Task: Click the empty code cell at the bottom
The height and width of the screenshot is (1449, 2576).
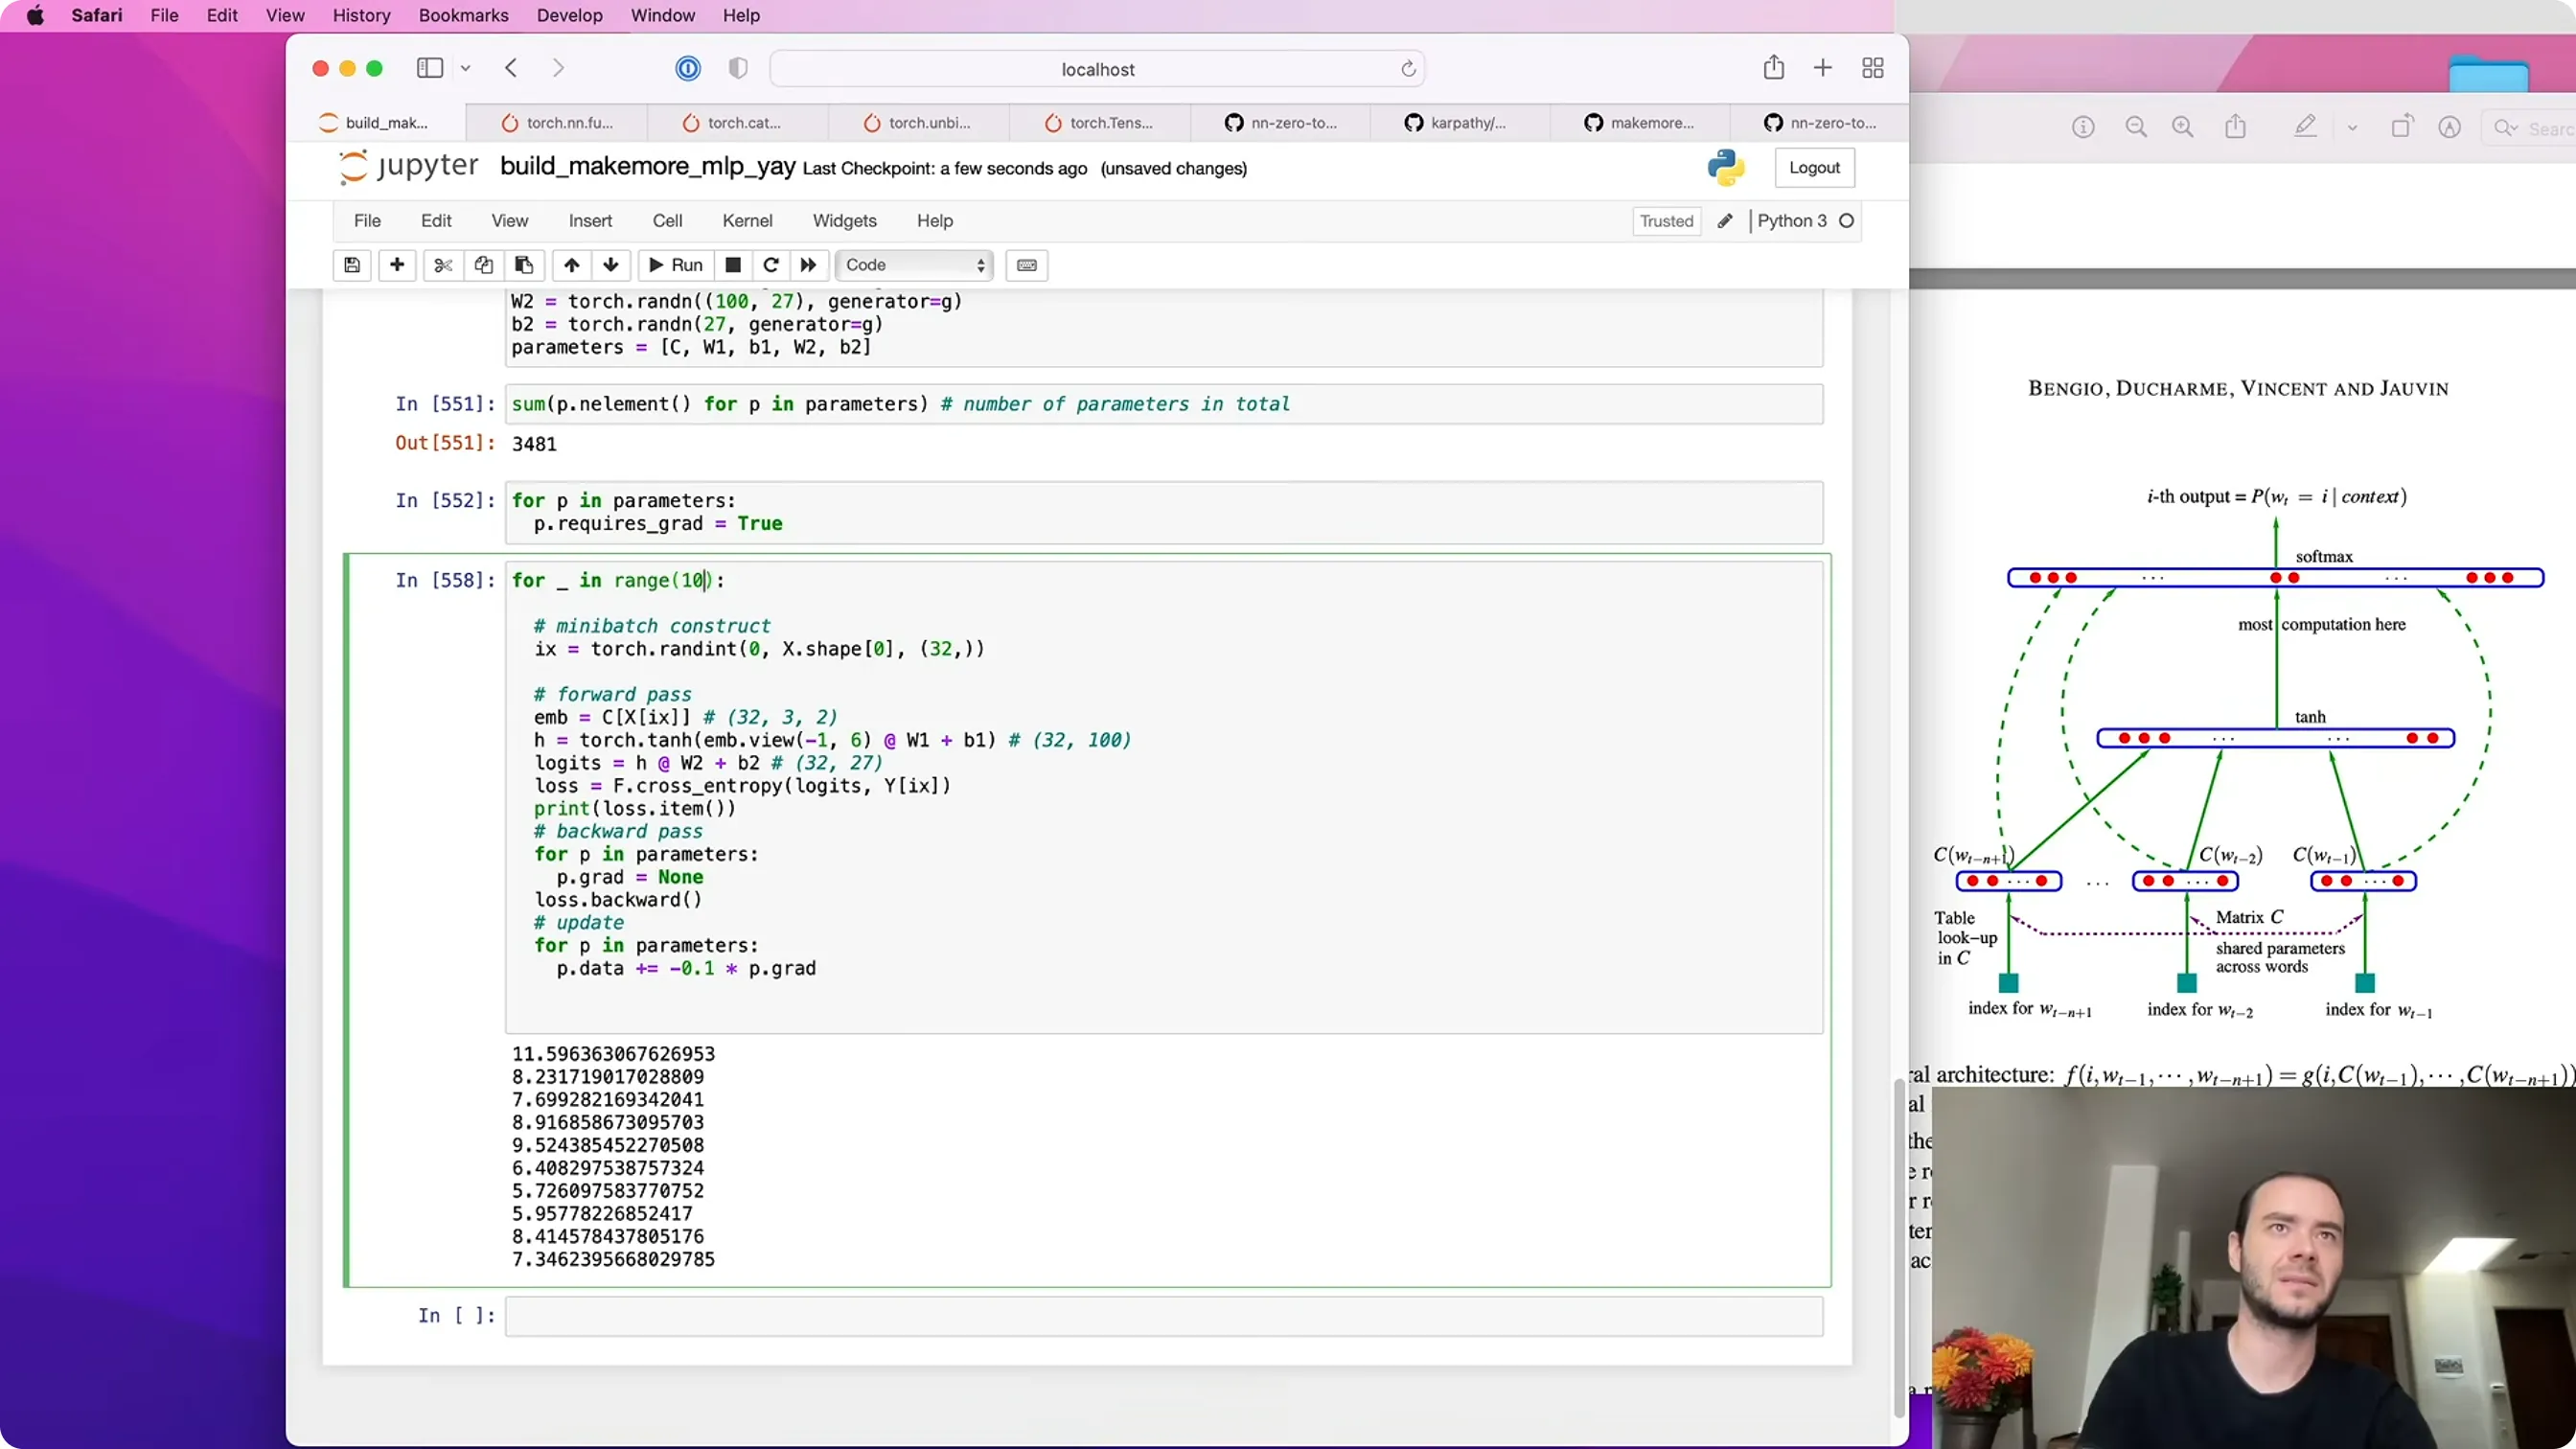Action: (1164, 1316)
